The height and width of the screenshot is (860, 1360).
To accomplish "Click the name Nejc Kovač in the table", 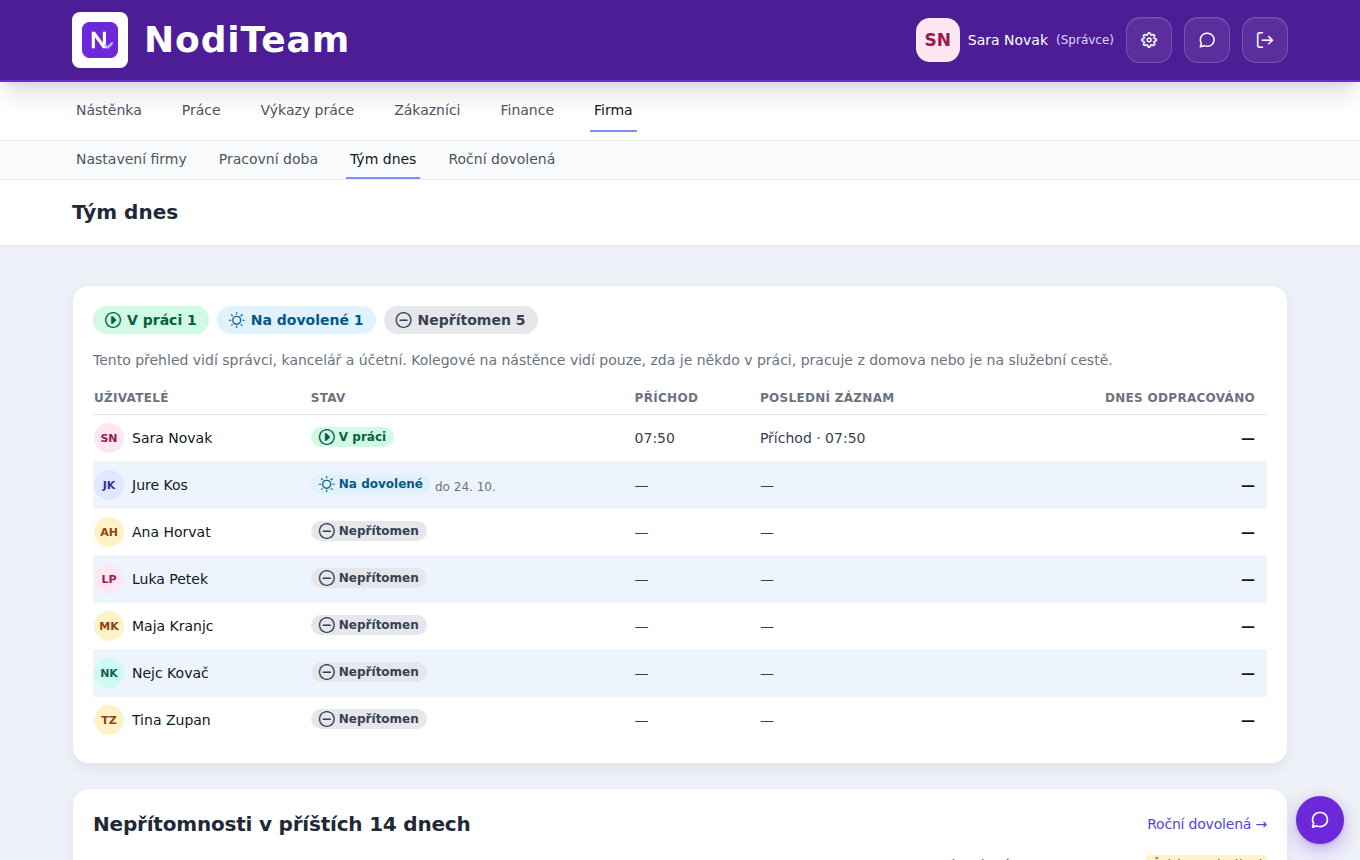I will point(170,673).
